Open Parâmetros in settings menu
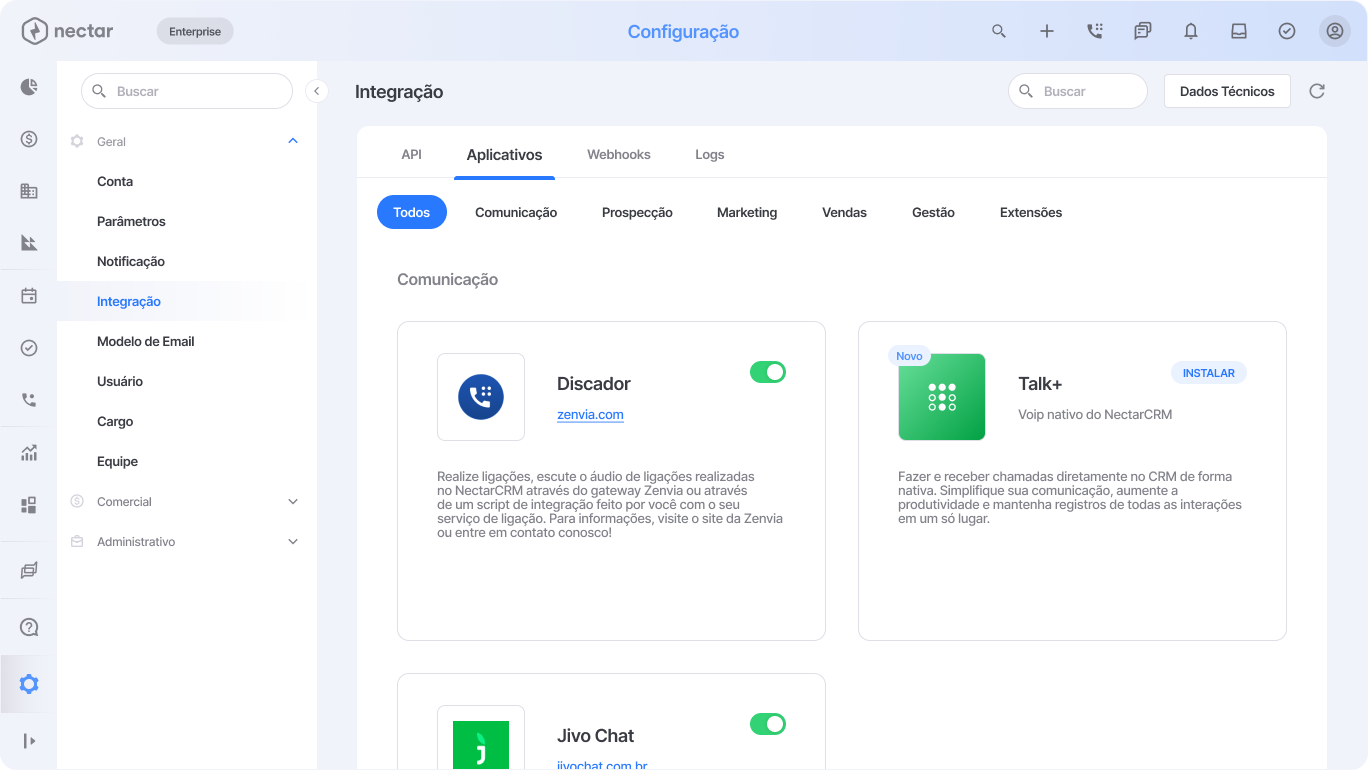The width and height of the screenshot is (1368, 770). pyautogui.click(x=131, y=221)
